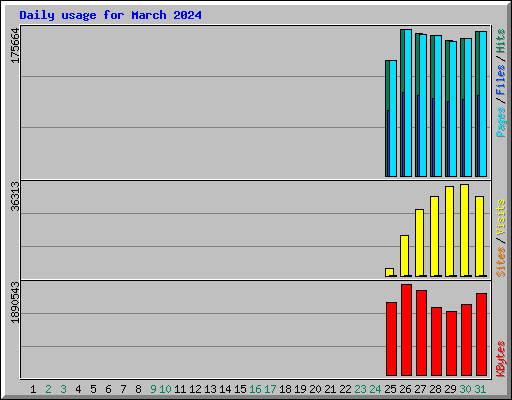The image size is (512, 400).
Task: Click green day label 10 on the x-axis
Action: pyautogui.click(x=165, y=389)
